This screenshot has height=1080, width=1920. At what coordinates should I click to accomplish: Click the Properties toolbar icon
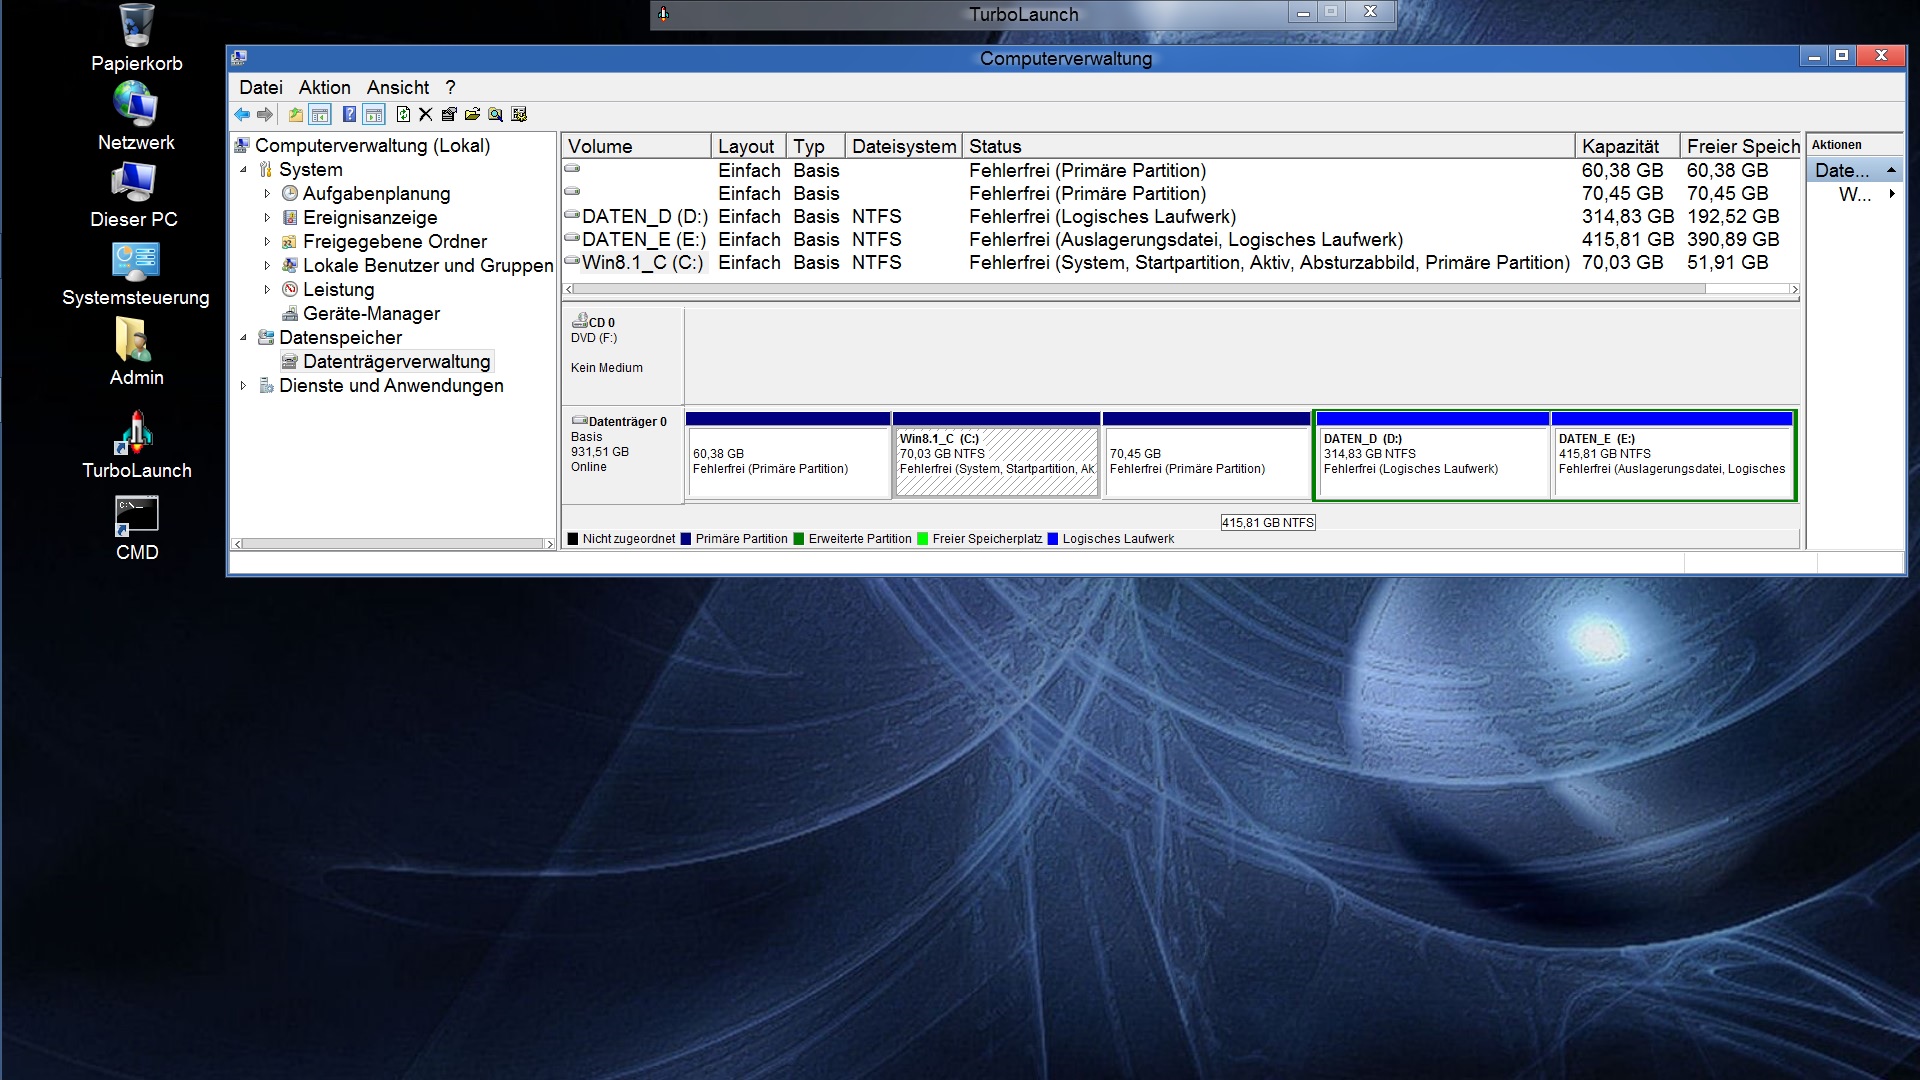point(449,115)
